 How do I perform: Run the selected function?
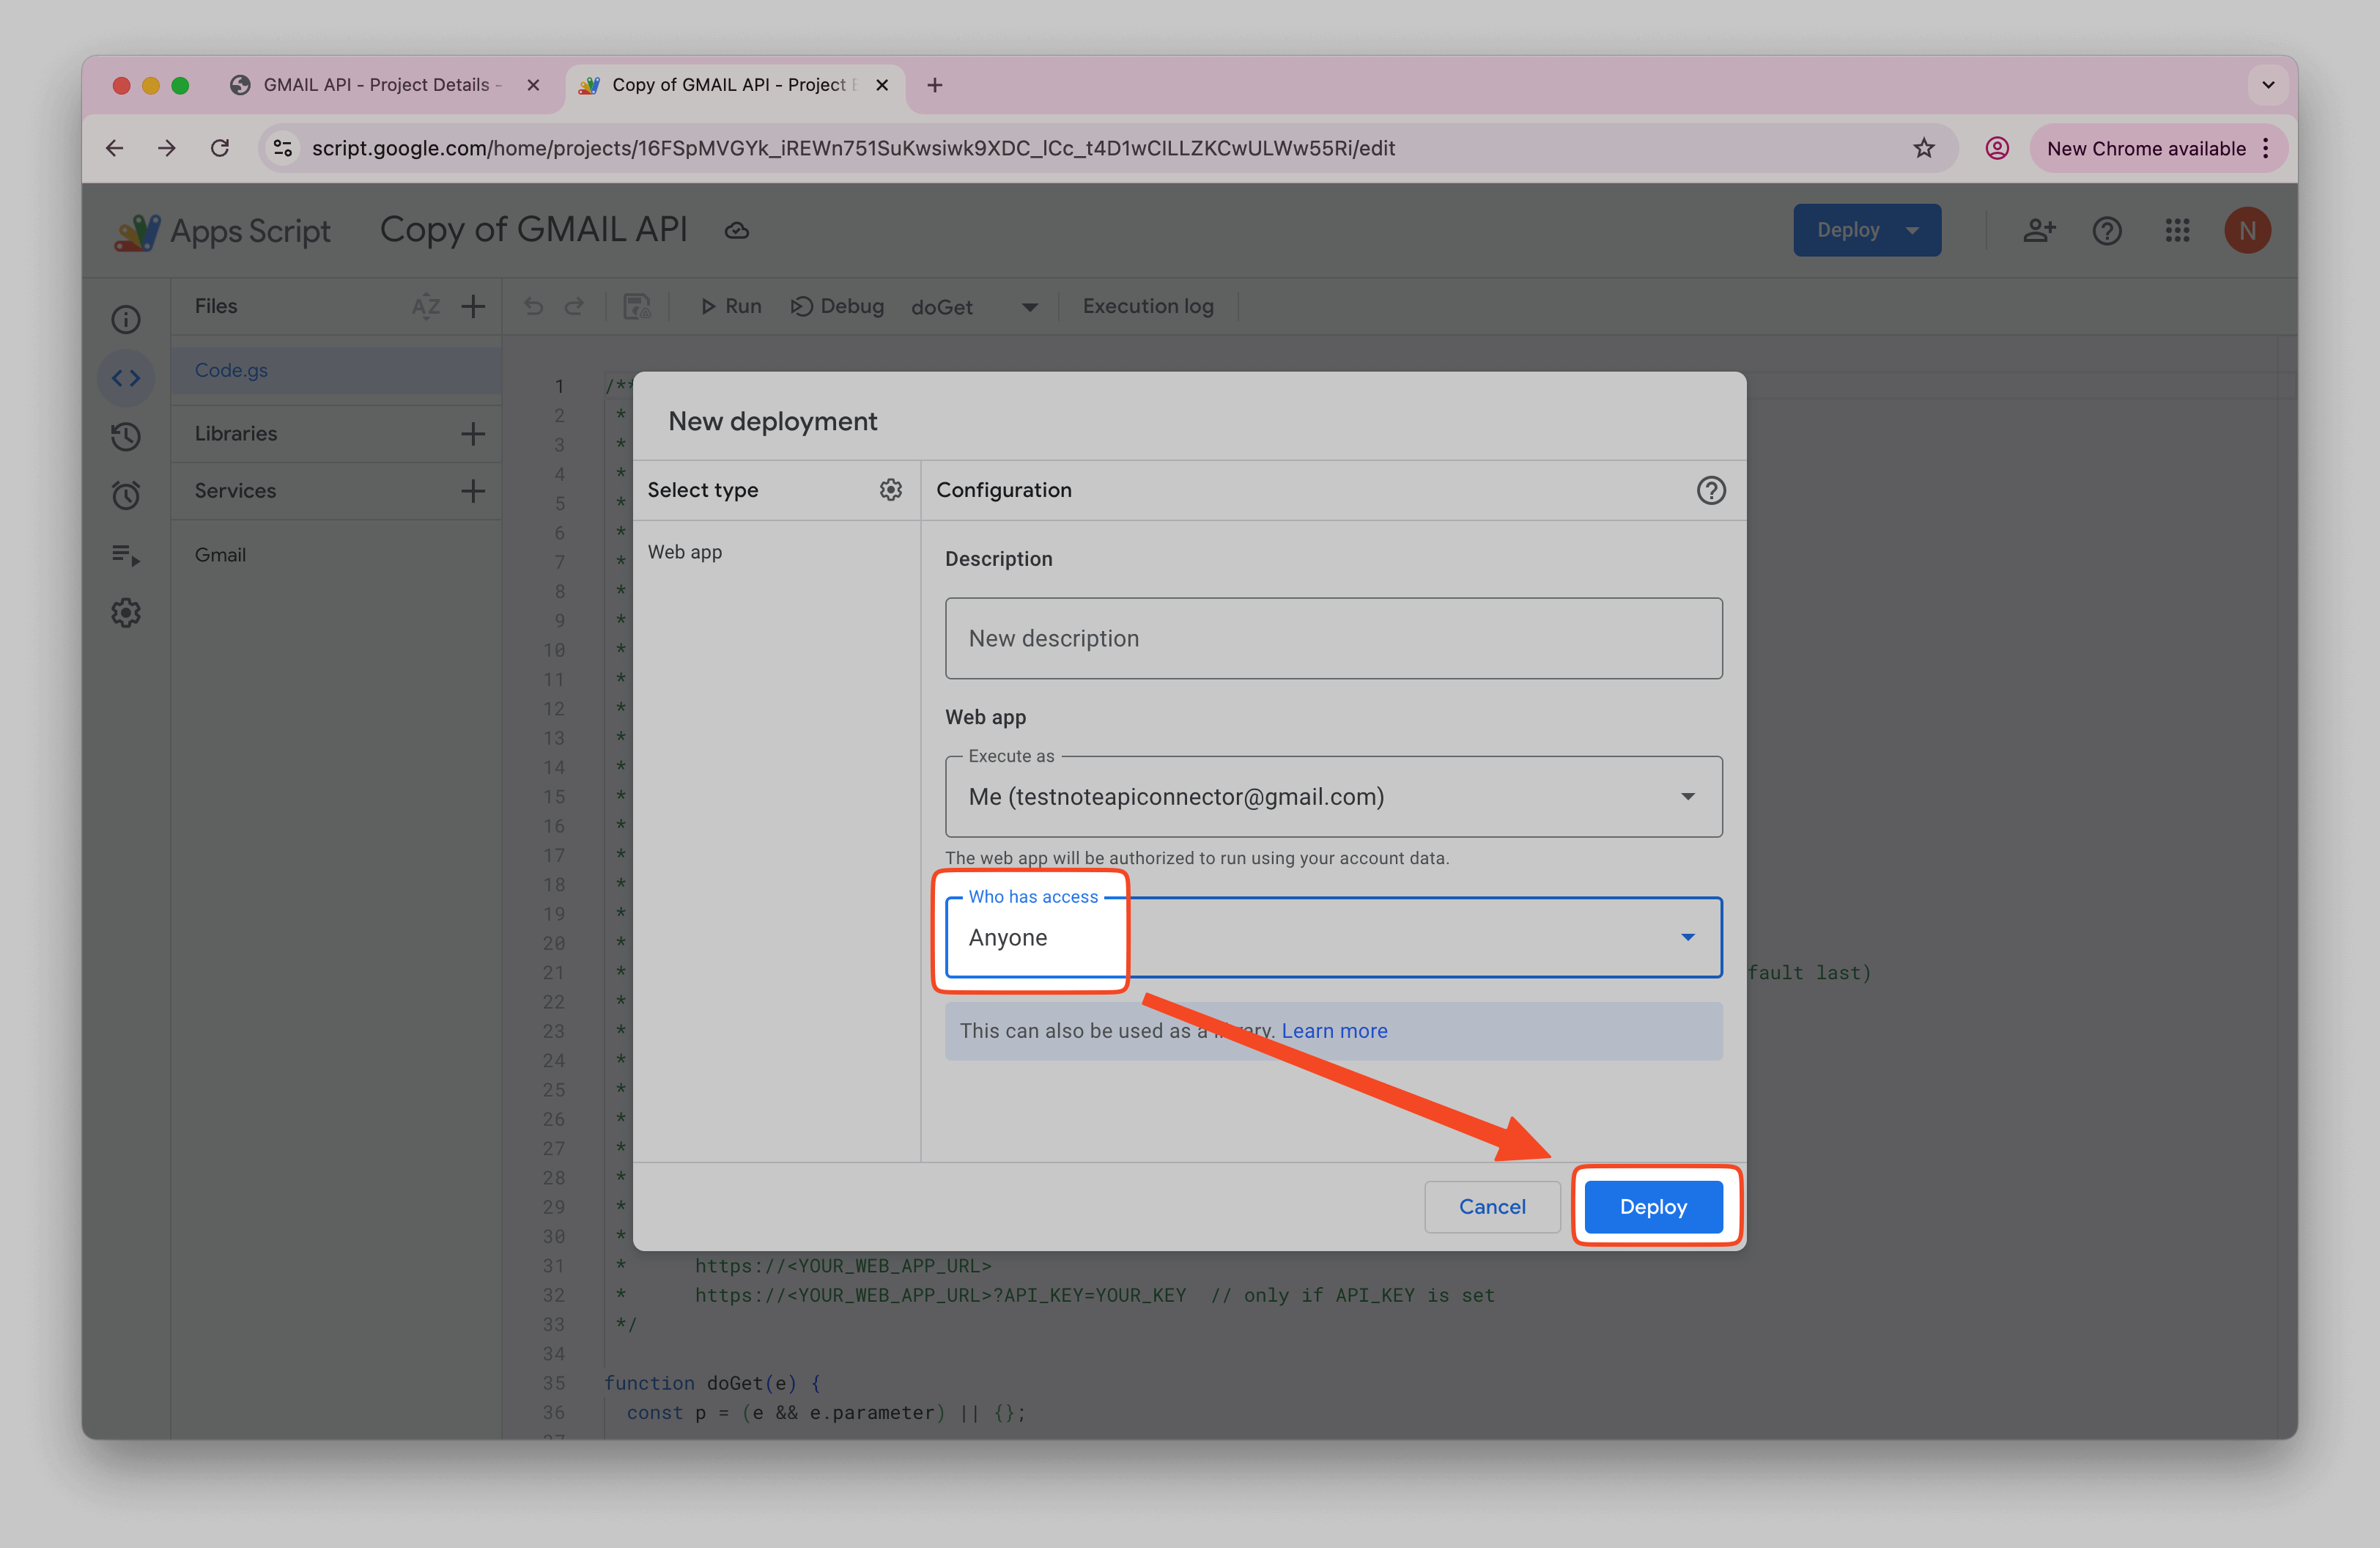(x=730, y=306)
